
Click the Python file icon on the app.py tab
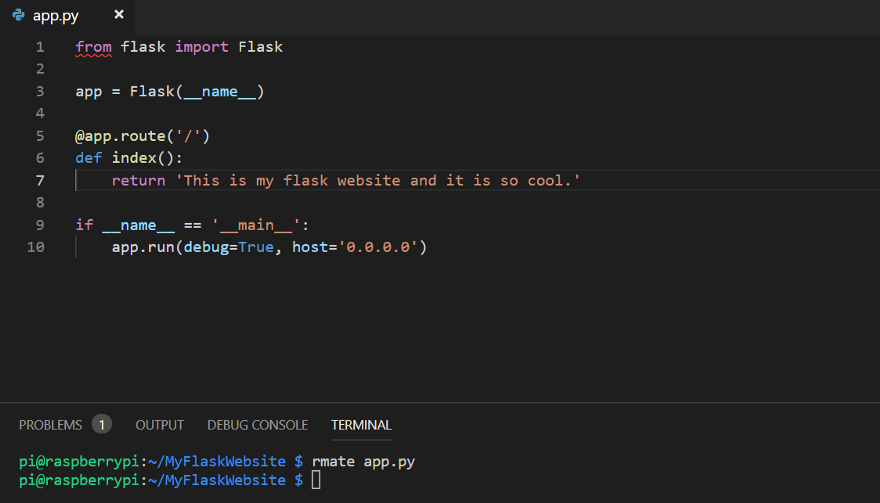coord(18,15)
